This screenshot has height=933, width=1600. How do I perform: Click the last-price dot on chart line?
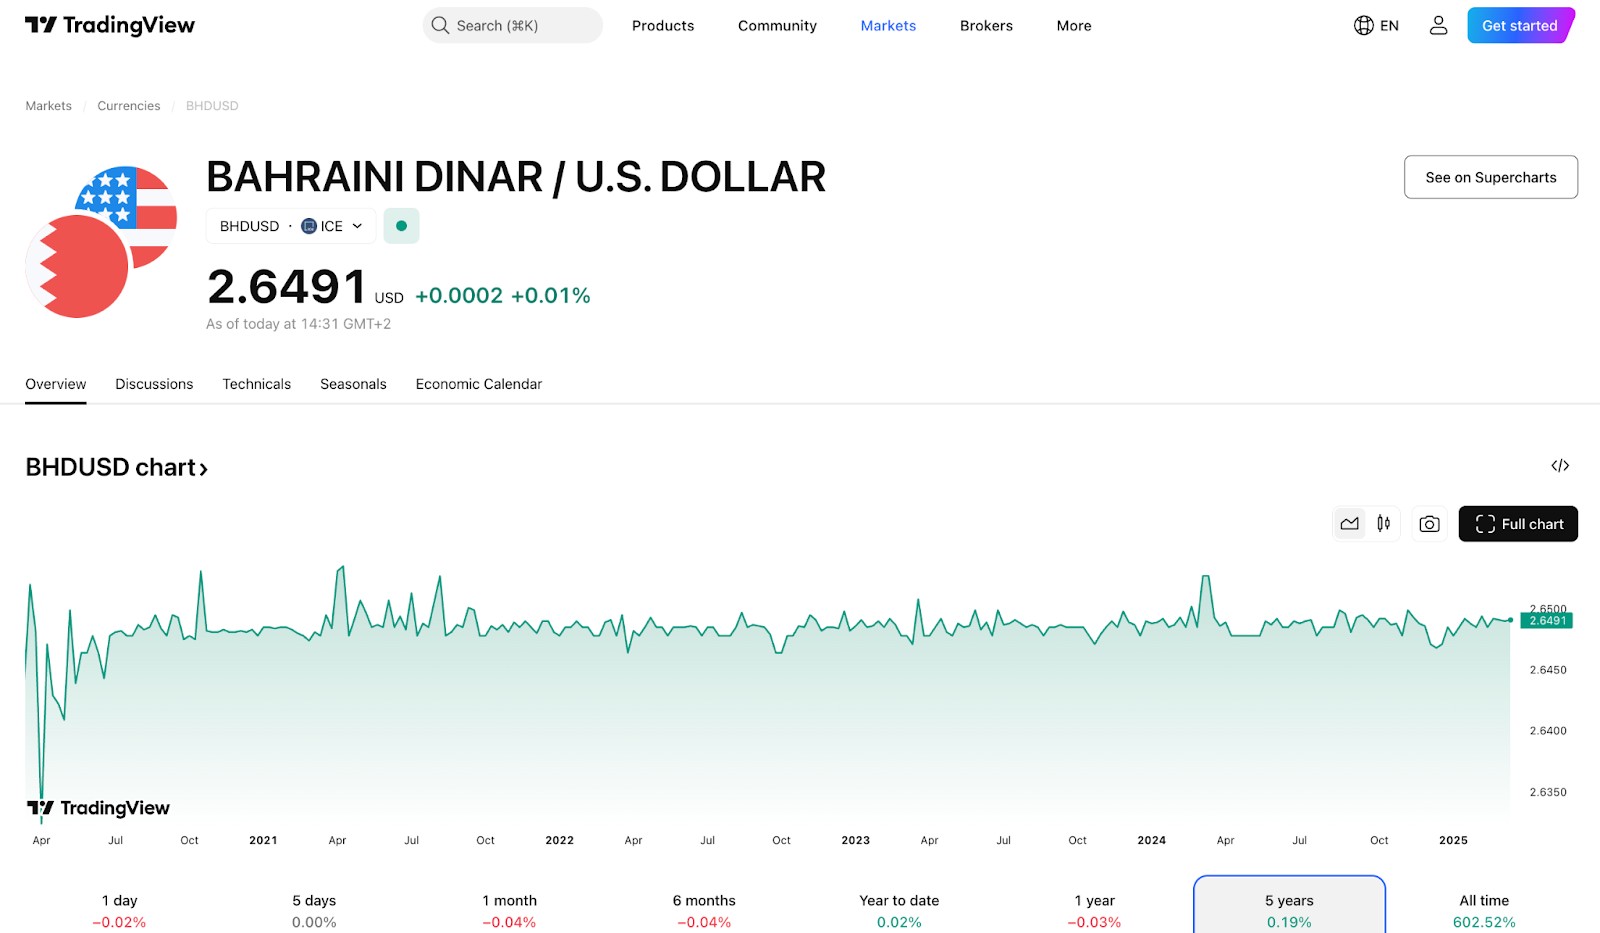pos(1510,620)
